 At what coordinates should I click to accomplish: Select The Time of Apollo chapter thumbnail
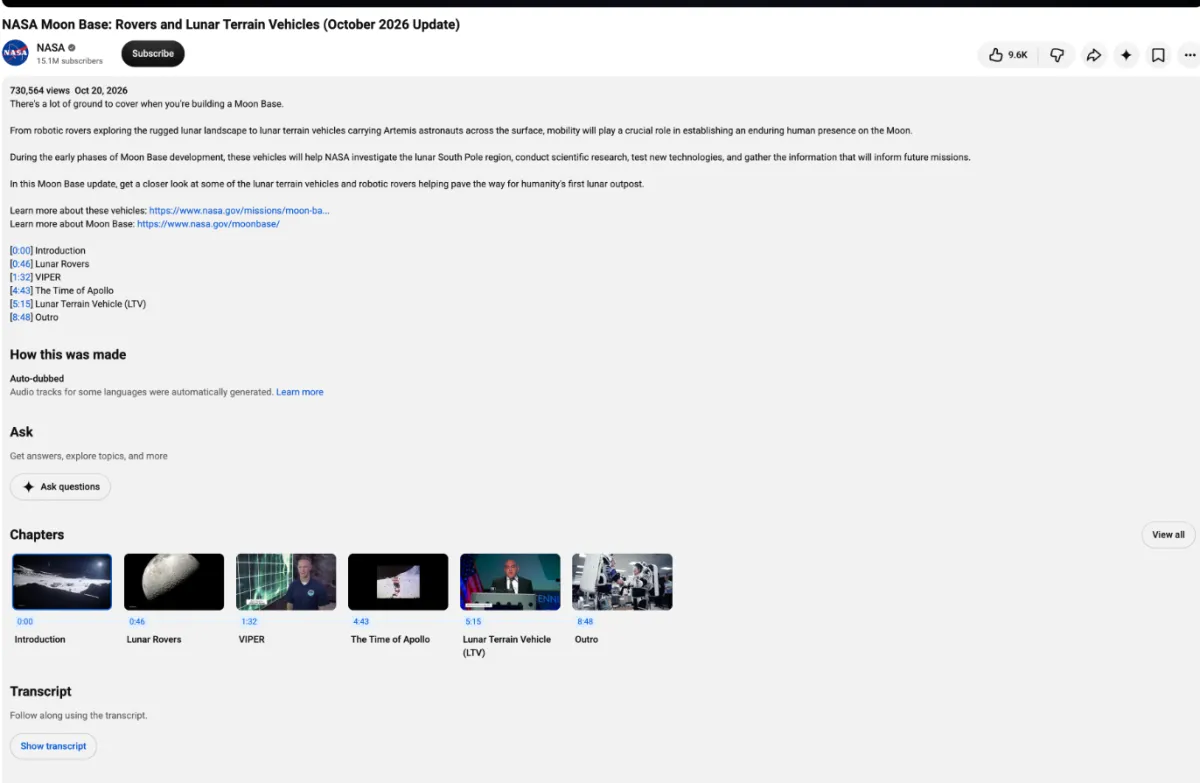click(398, 582)
